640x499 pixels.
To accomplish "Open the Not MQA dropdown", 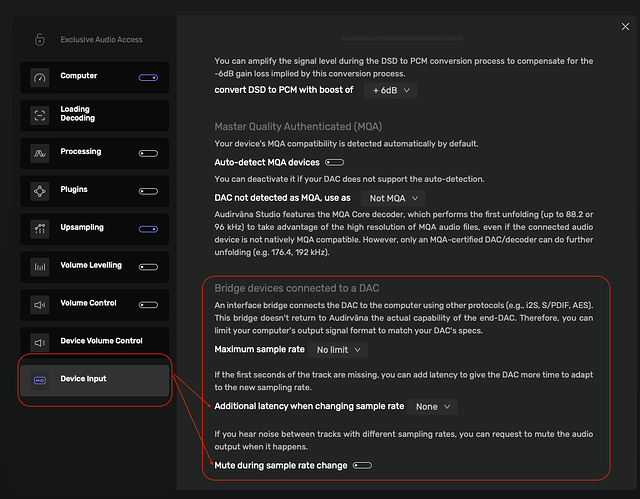I will tap(393, 198).
